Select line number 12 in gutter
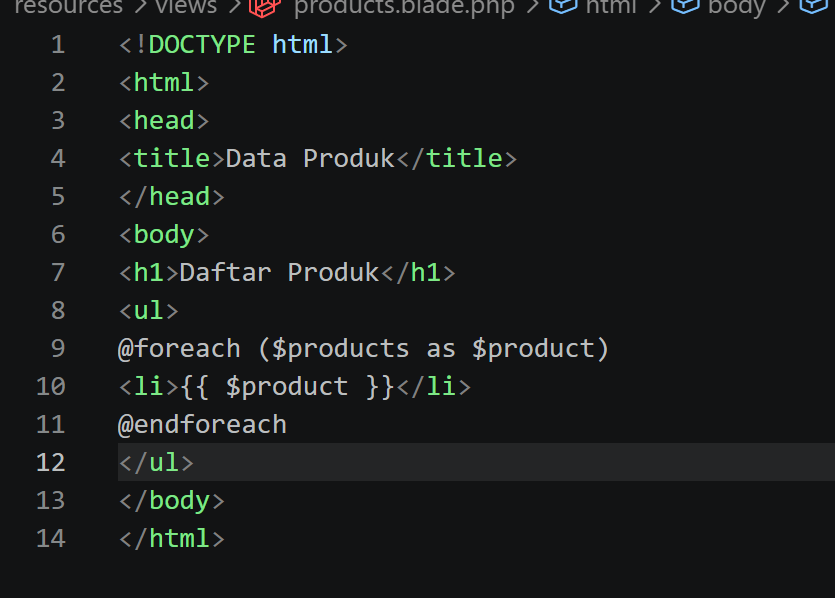The height and width of the screenshot is (598, 835). pos(51,462)
